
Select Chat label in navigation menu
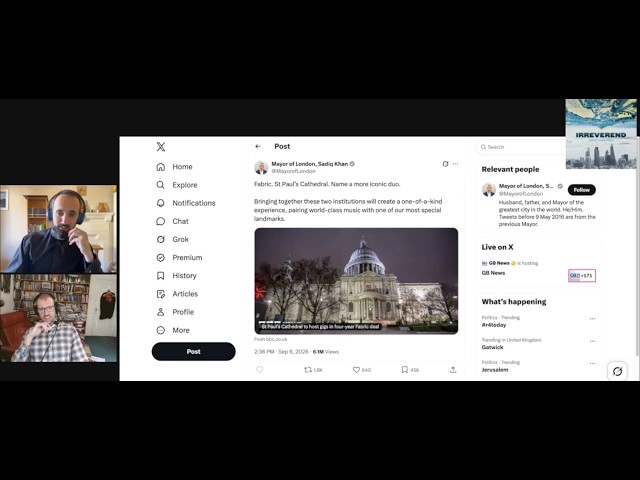pos(180,221)
